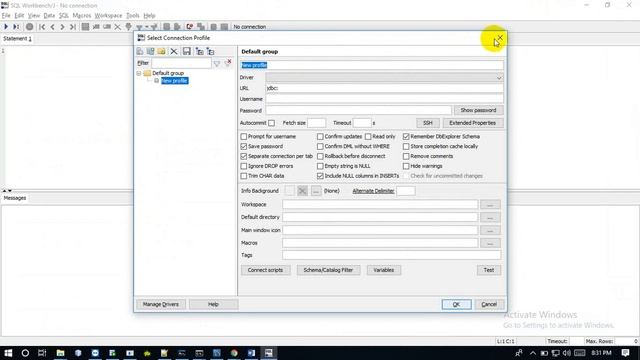Apply the profile filter funnel icon
The width and height of the screenshot is (640, 360).
pyautogui.click(x=217, y=63)
